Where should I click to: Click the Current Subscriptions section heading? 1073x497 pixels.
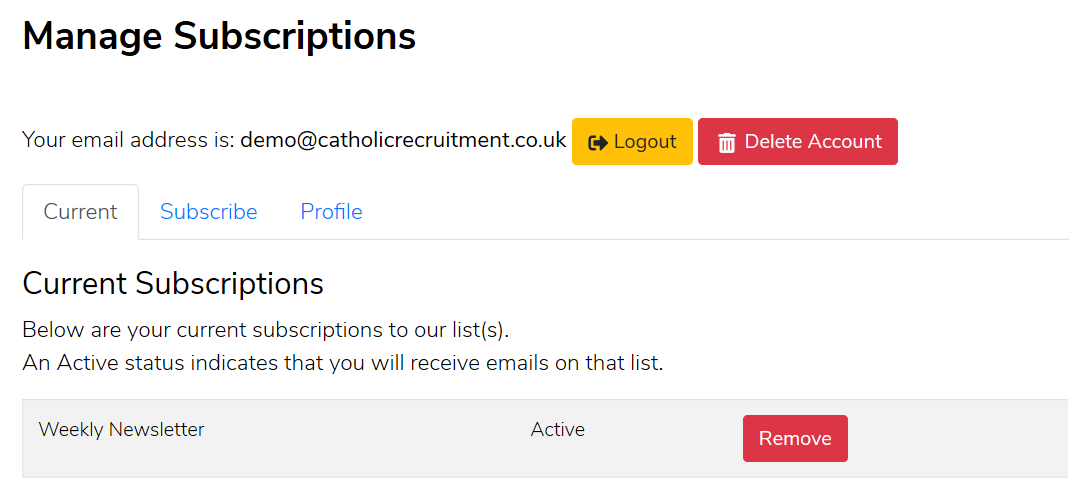coord(173,283)
